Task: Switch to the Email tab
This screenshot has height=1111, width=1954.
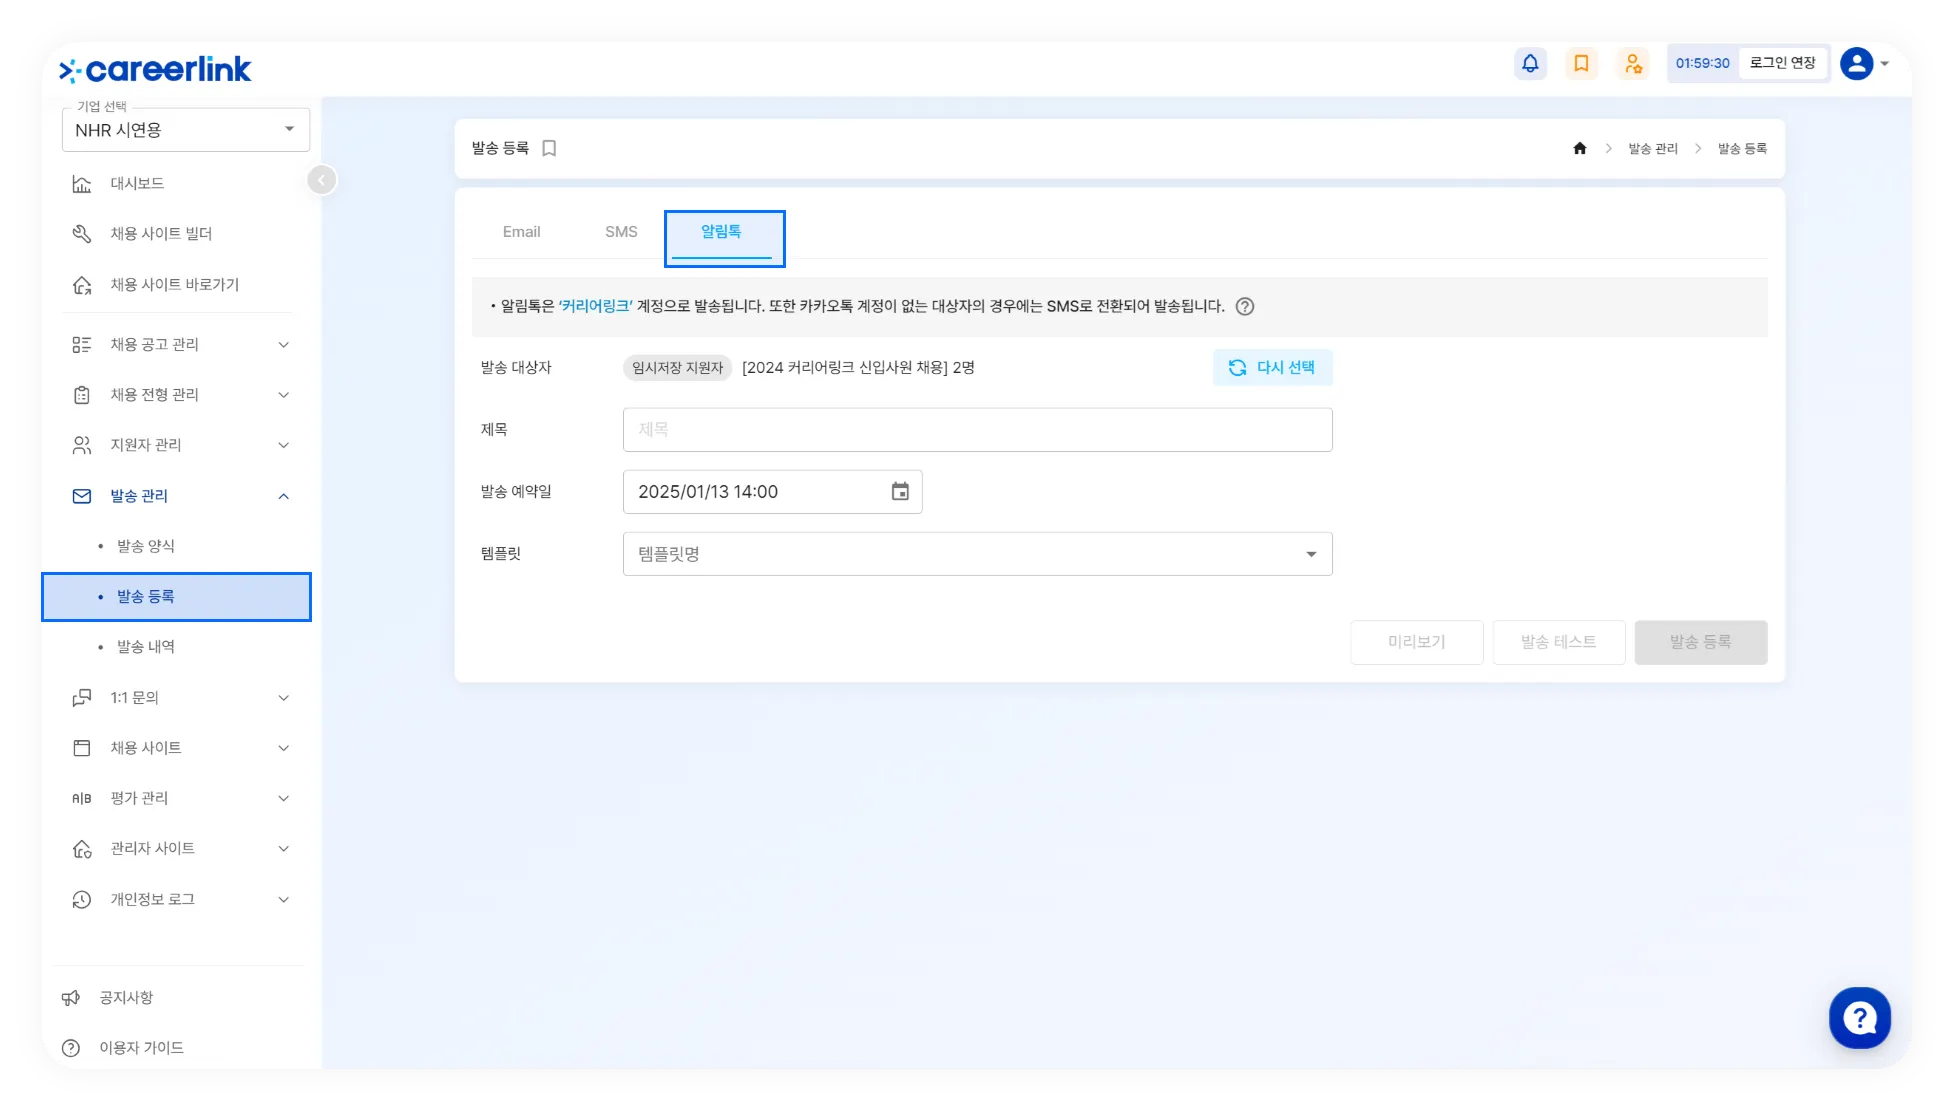Action: (x=521, y=232)
